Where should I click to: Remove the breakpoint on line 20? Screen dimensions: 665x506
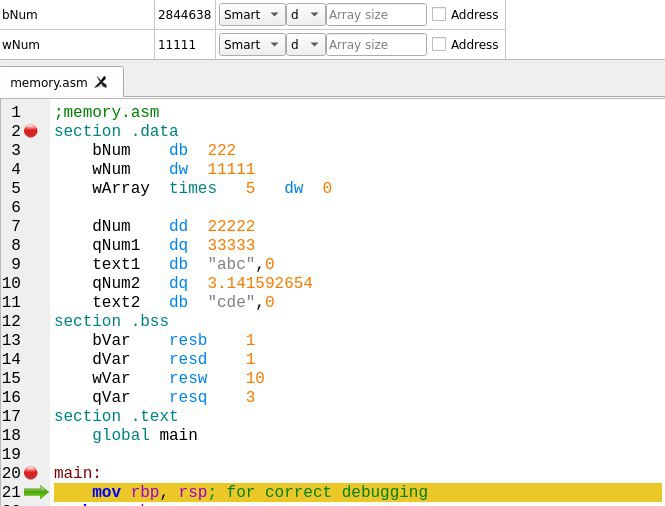31,472
